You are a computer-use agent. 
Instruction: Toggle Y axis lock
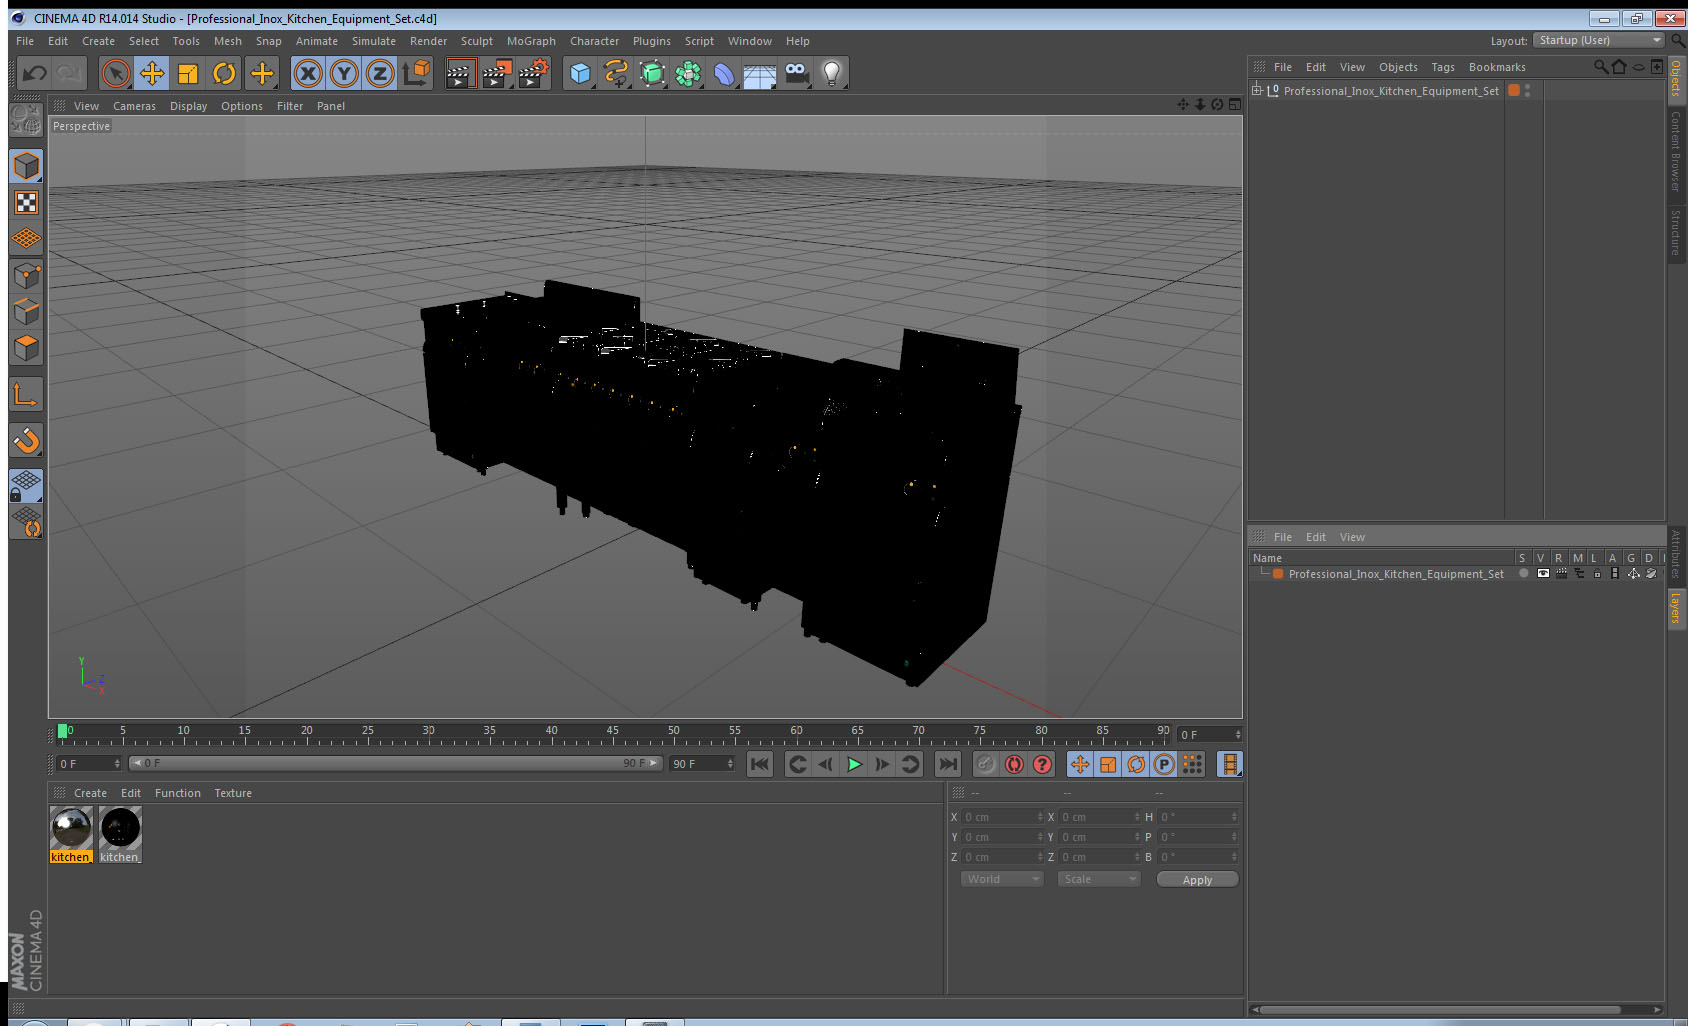tap(344, 73)
